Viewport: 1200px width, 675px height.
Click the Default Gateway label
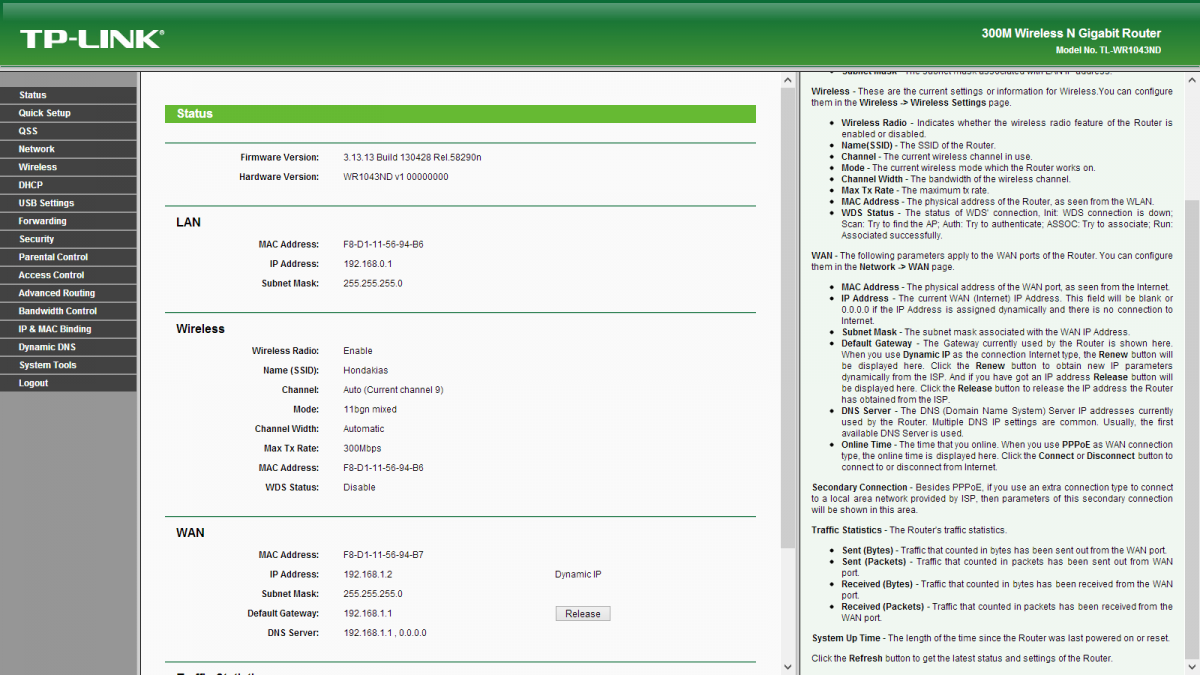click(283, 614)
